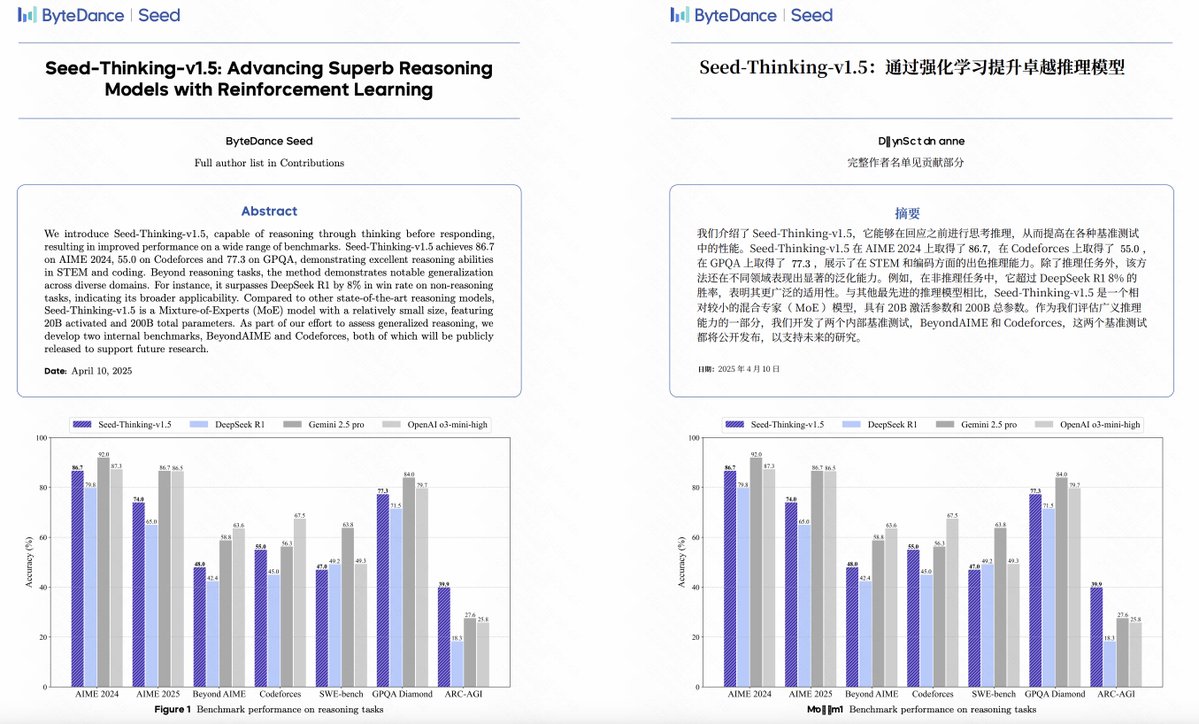
Task: Click the "Date: April 10, 2025" line
Action: (x=88, y=371)
